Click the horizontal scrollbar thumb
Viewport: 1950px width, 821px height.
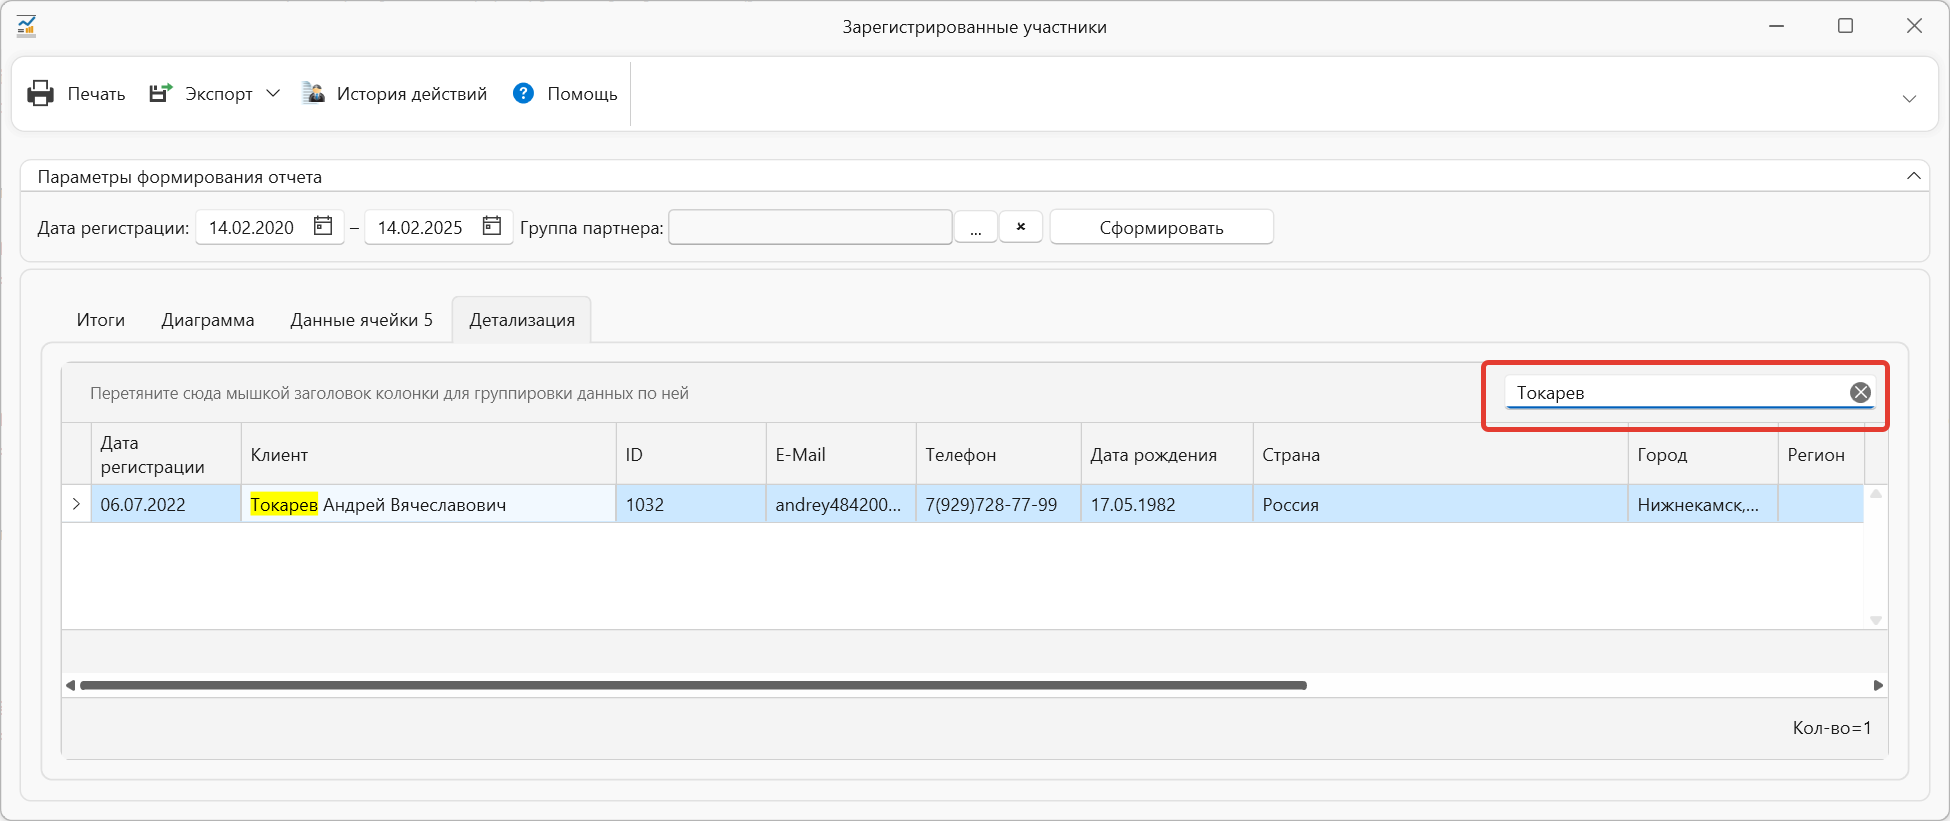[693, 685]
